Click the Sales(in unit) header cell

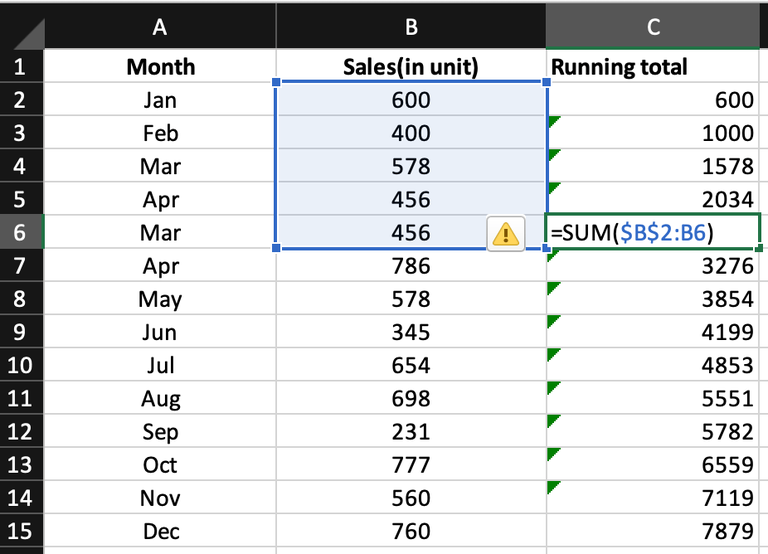pyautogui.click(x=410, y=67)
